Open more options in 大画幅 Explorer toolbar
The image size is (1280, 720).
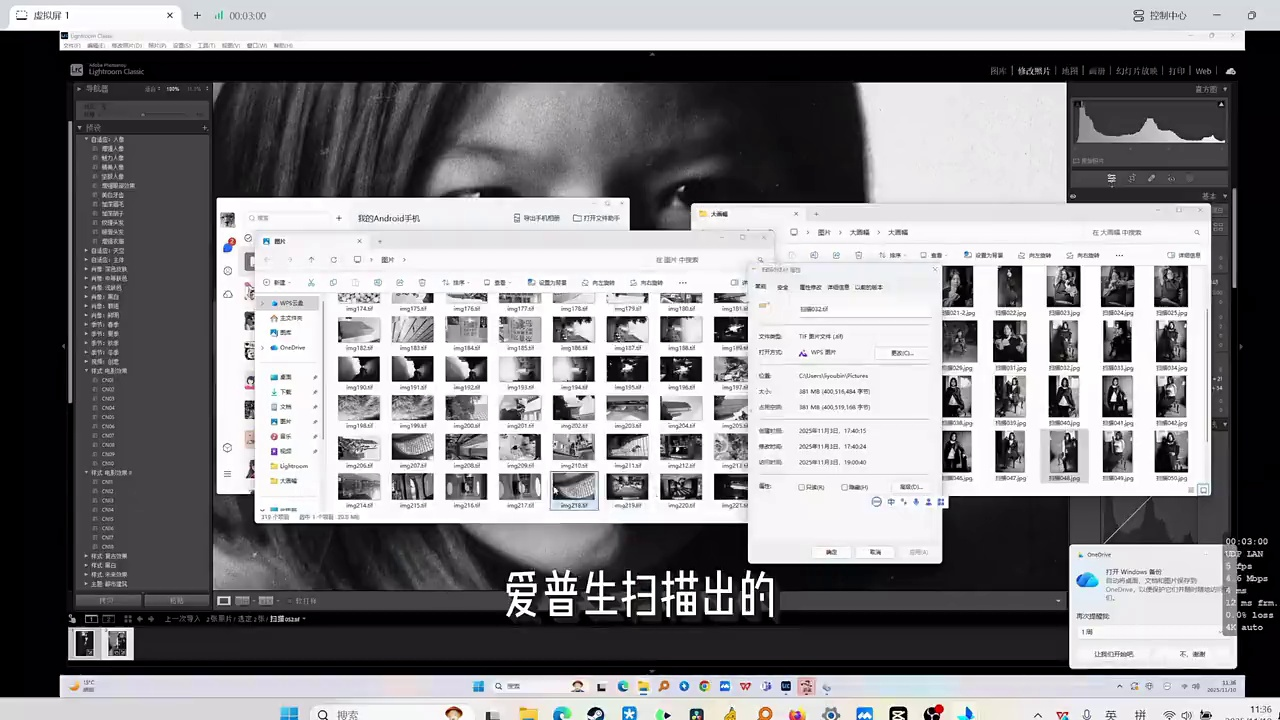coord(1117,255)
